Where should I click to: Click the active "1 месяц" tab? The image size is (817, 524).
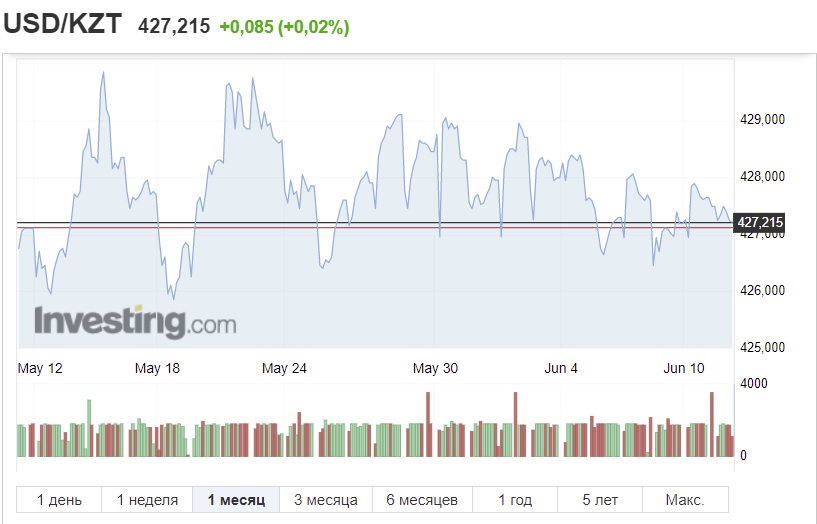236,500
